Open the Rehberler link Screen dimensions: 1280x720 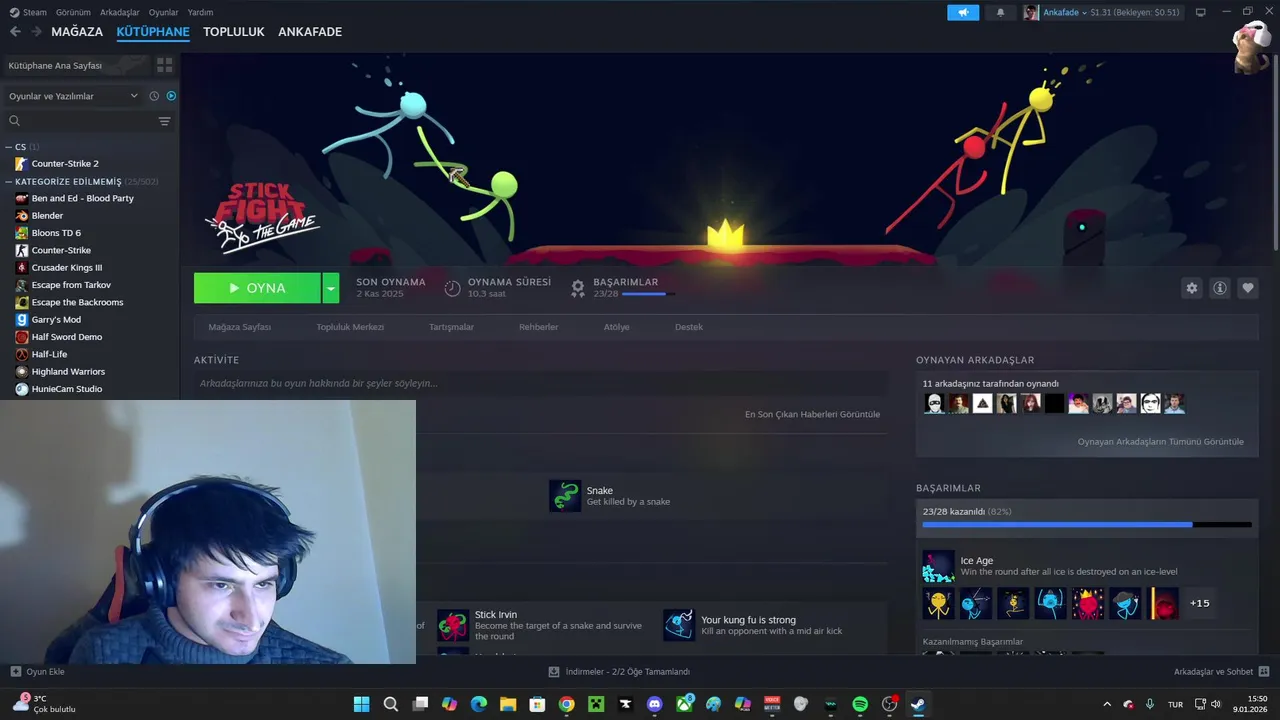click(538, 327)
